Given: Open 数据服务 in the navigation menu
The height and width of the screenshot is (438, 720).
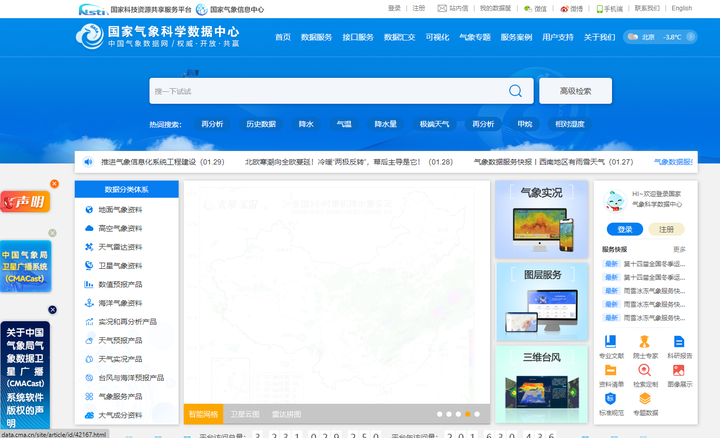Looking at the screenshot, I should 316,37.
